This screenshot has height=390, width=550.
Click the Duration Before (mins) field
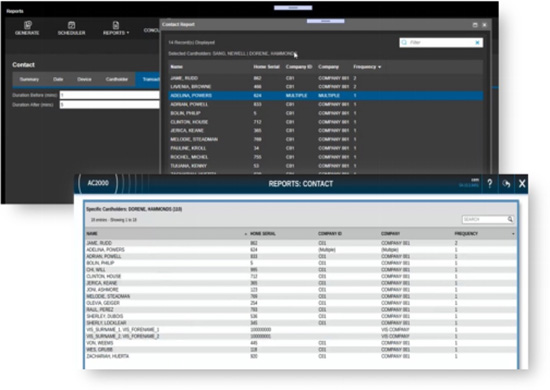[109, 95]
